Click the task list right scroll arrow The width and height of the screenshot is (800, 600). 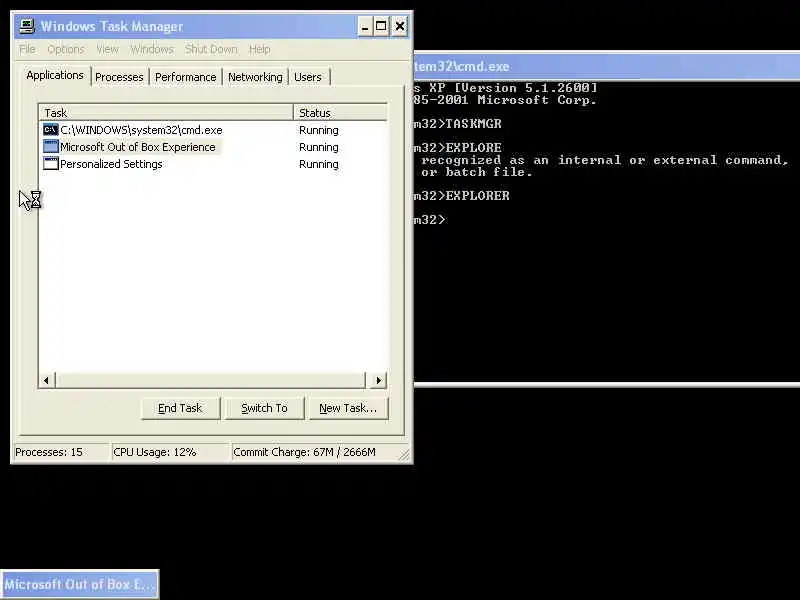coord(378,380)
